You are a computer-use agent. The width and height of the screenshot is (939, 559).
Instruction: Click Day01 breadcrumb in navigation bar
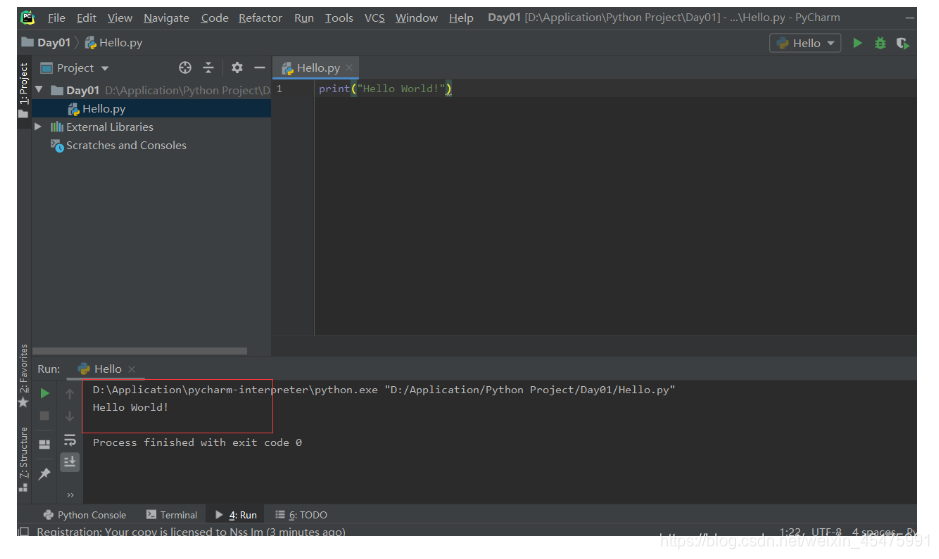point(46,43)
